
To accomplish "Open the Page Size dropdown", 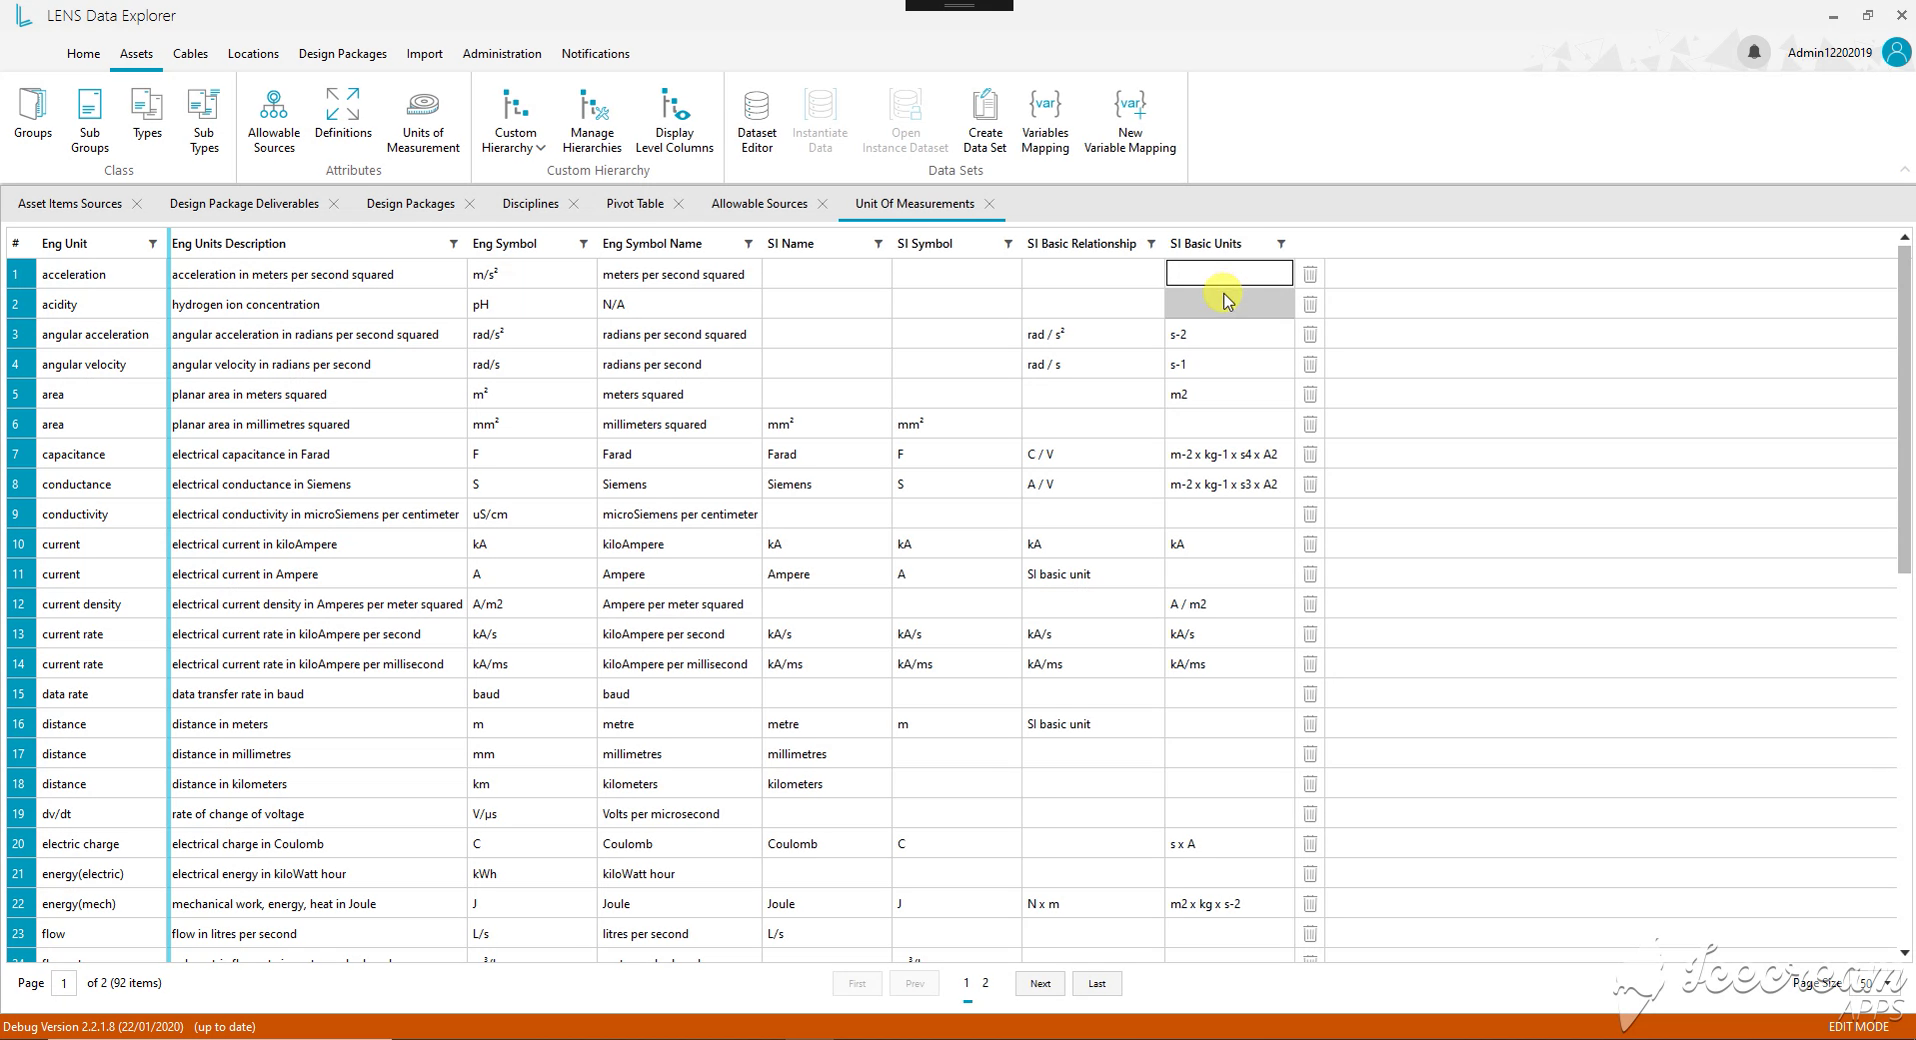I will pyautogui.click(x=1872, y=984).
